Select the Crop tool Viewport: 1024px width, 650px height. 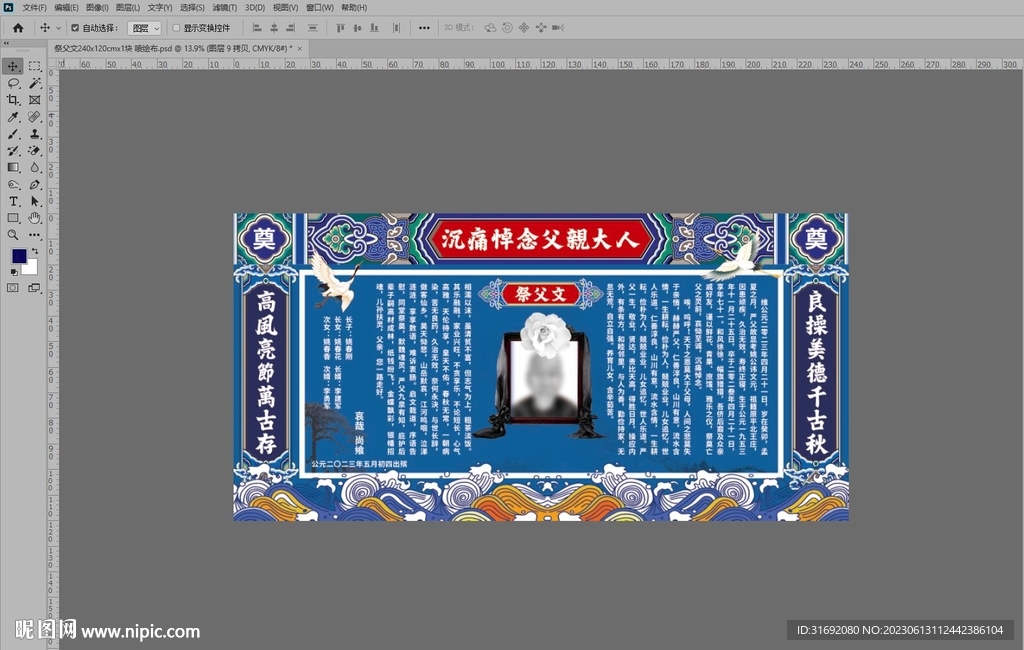(13, 100)
